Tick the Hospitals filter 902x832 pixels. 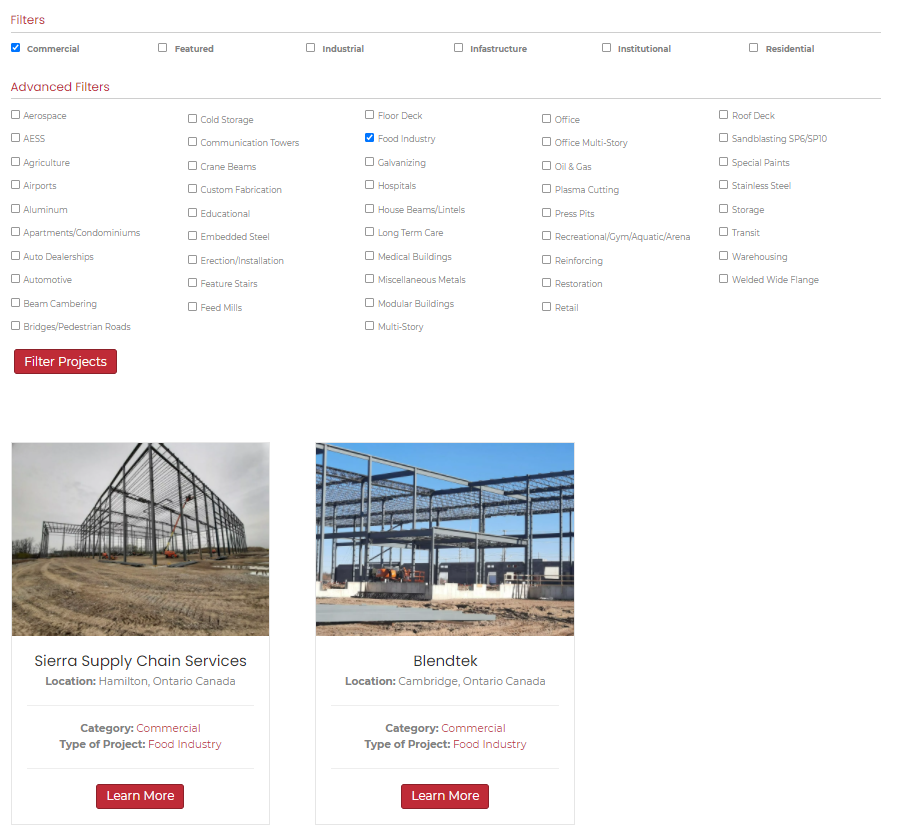(x=370, y=185)
